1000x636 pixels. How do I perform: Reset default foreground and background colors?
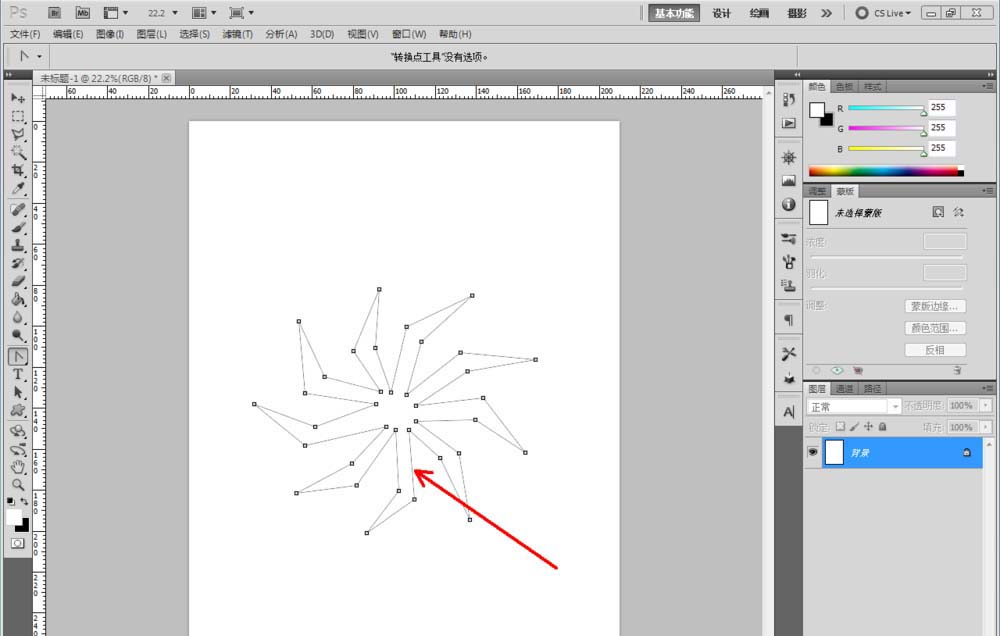pyautogui.click(x=11, y=502)
